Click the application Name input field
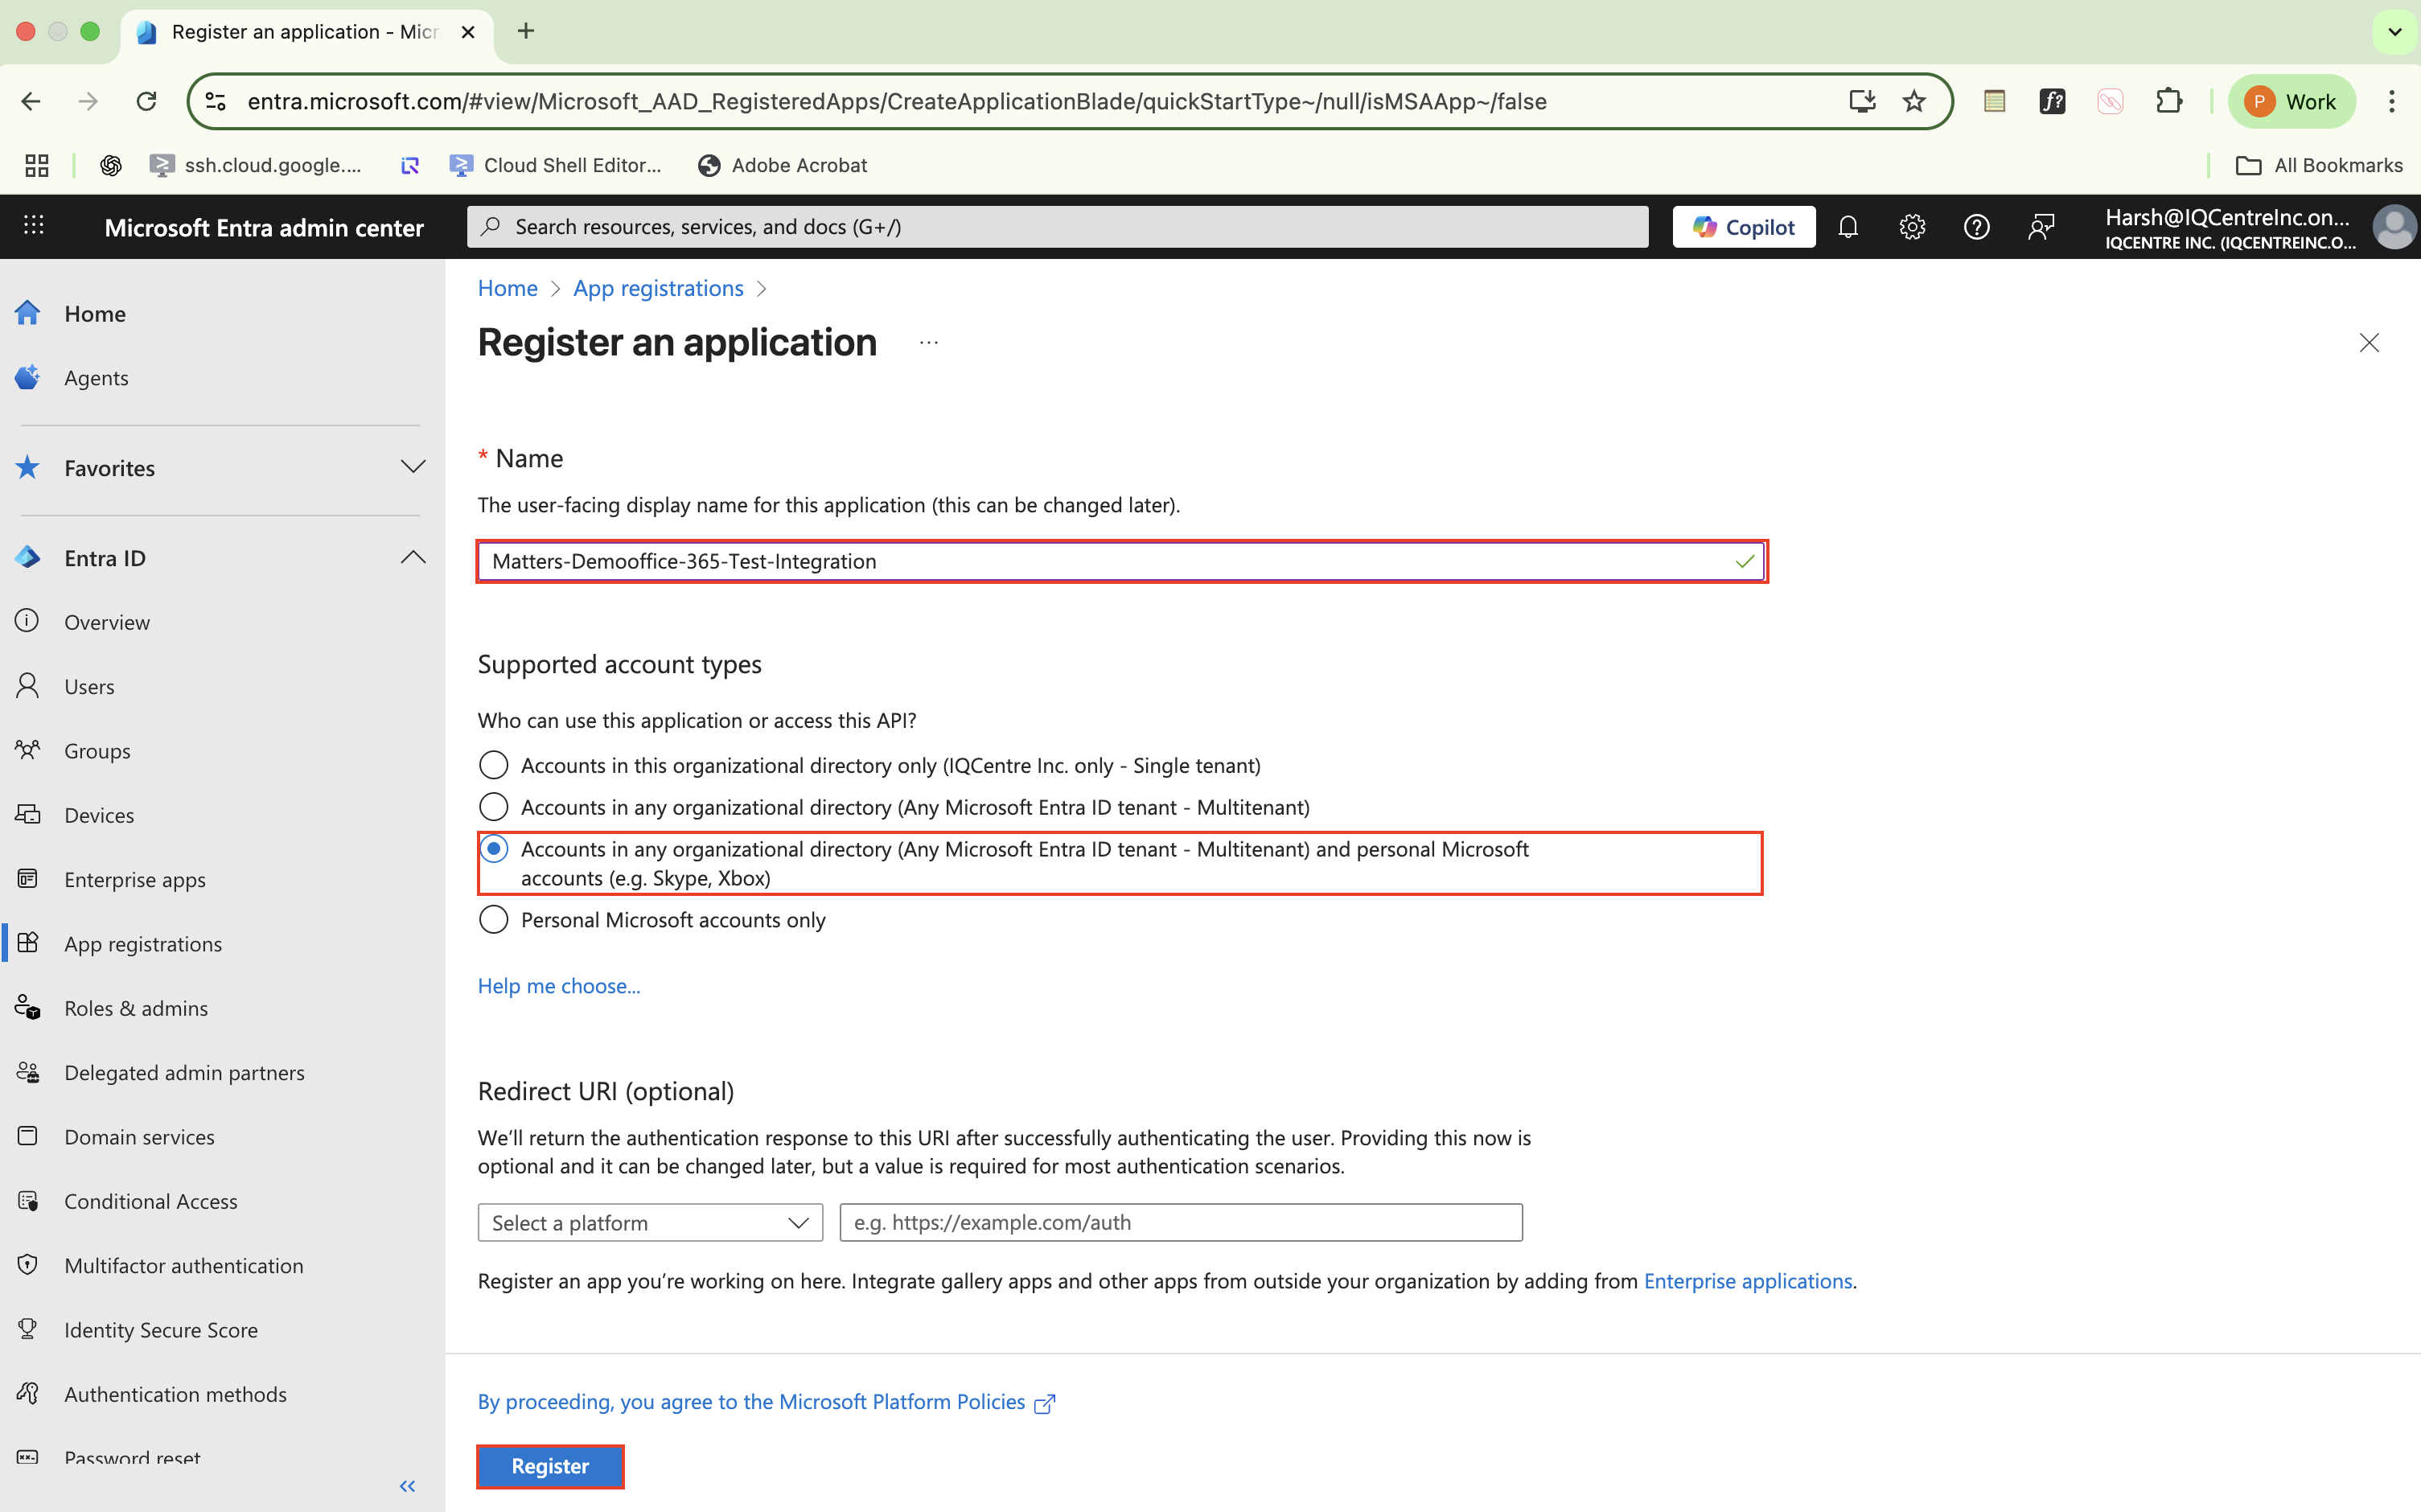2421x1512 pixels. pyautogui.click(x=1121, y=561)
